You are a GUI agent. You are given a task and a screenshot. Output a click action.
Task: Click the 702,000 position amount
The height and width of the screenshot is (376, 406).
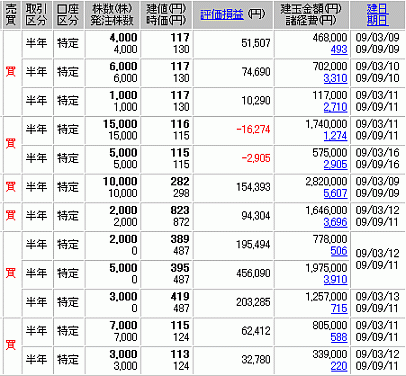[330, 66]
